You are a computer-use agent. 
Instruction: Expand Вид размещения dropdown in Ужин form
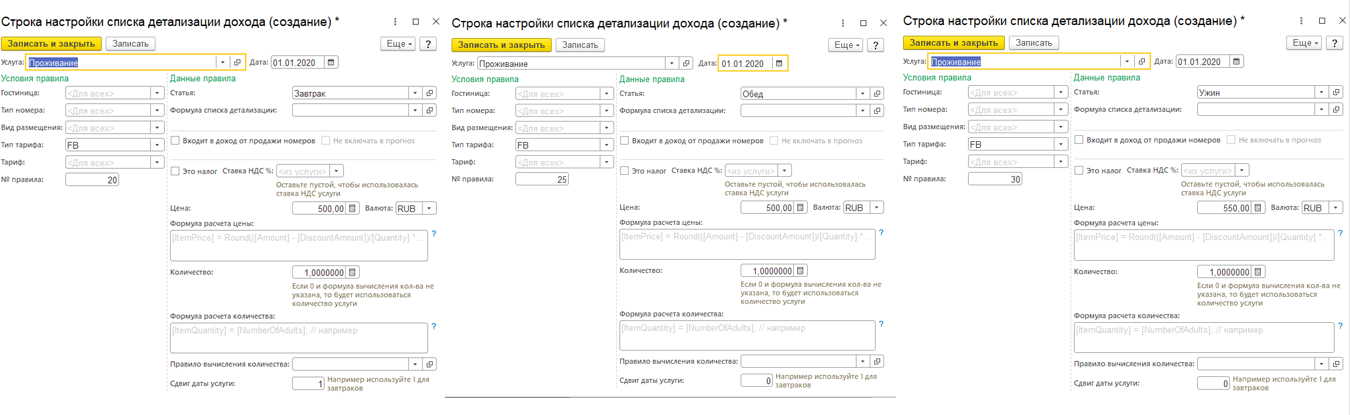click(1061, 127)
